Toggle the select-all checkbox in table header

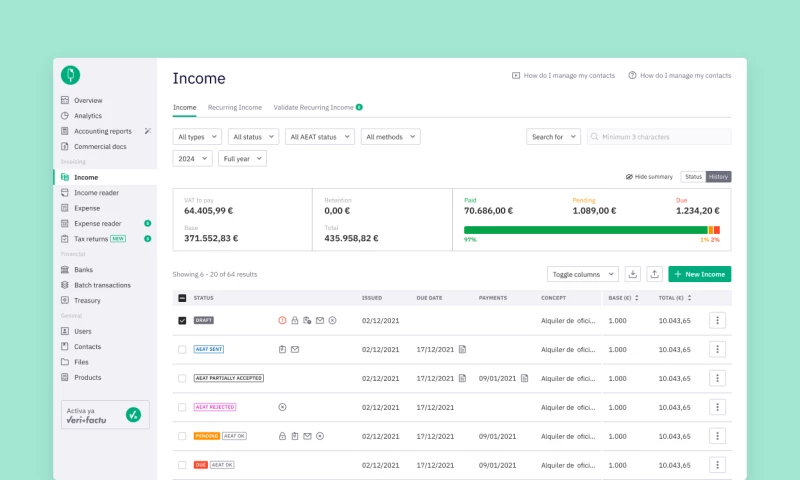tap(182, 298)
